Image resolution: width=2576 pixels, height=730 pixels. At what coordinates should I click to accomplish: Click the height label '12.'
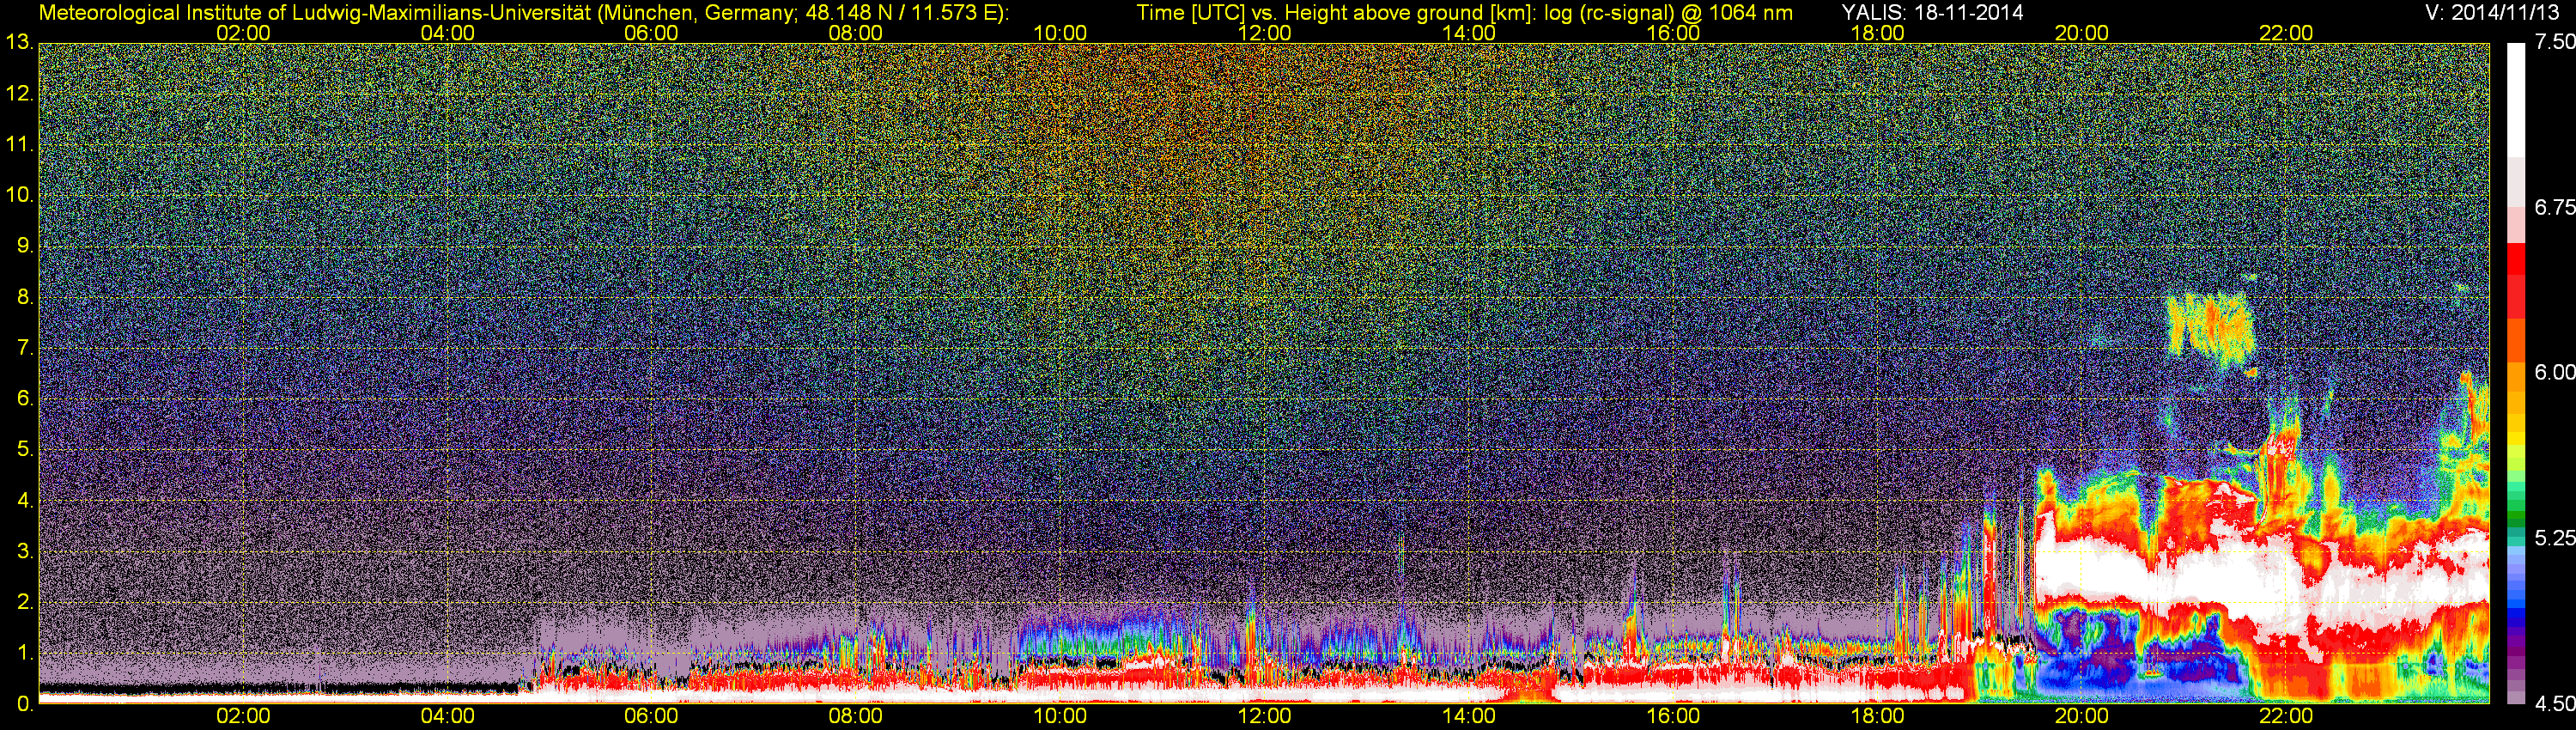click(x=19, y=94)
